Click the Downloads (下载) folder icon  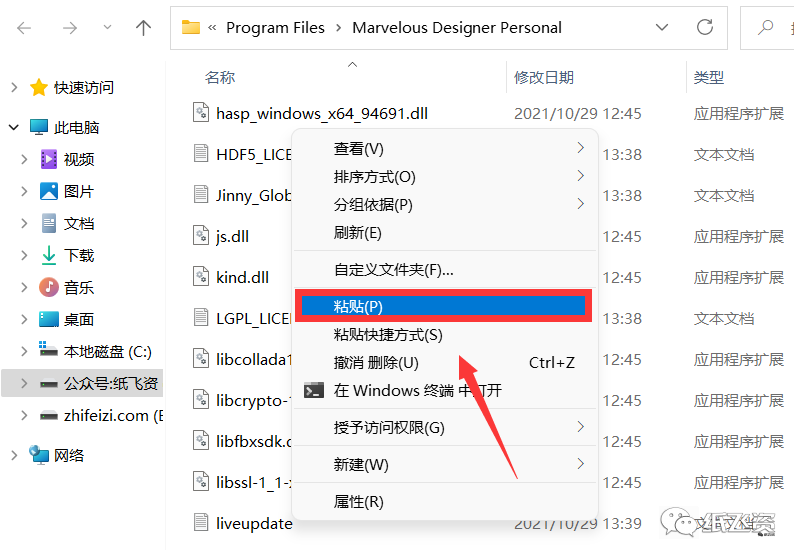tap(49, 255)
